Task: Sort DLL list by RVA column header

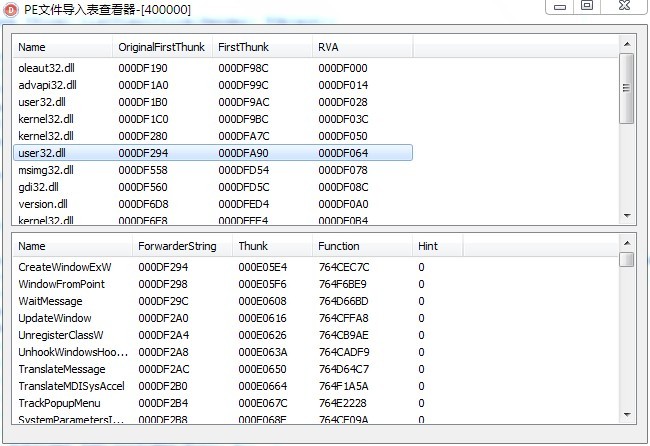Action: tap(362, 47)
